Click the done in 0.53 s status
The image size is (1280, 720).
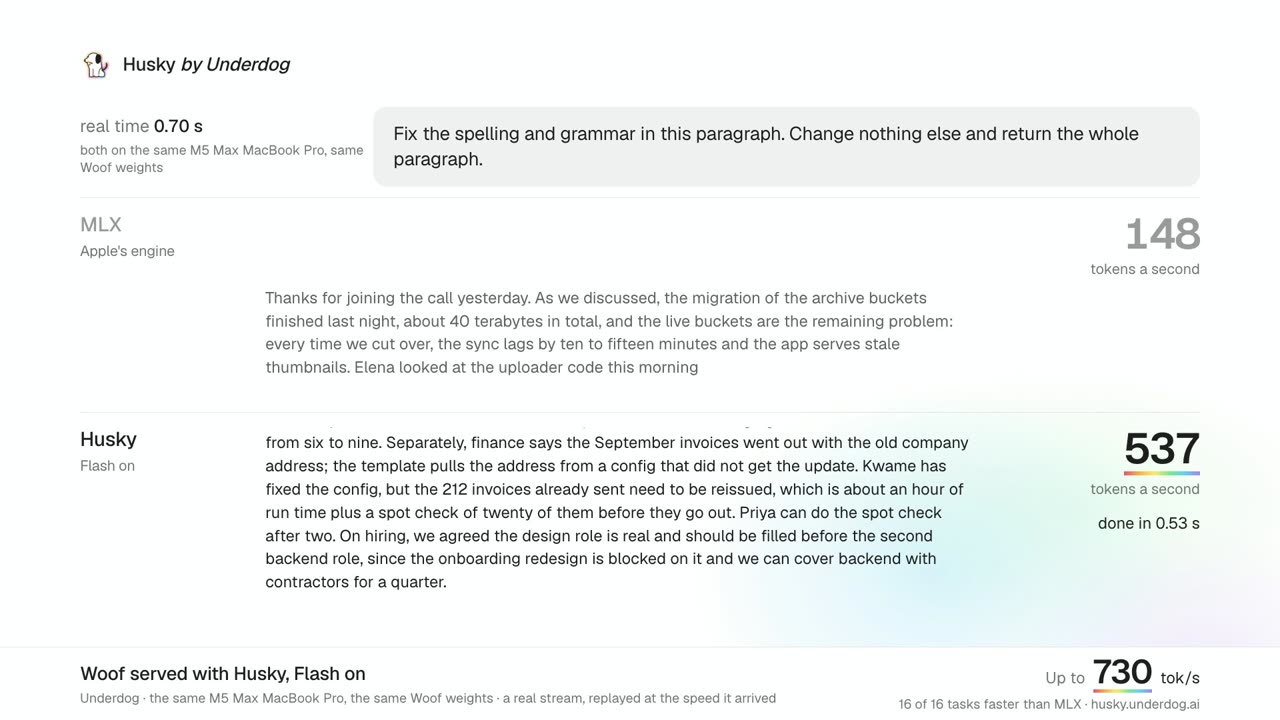(x=1149, y=523)
